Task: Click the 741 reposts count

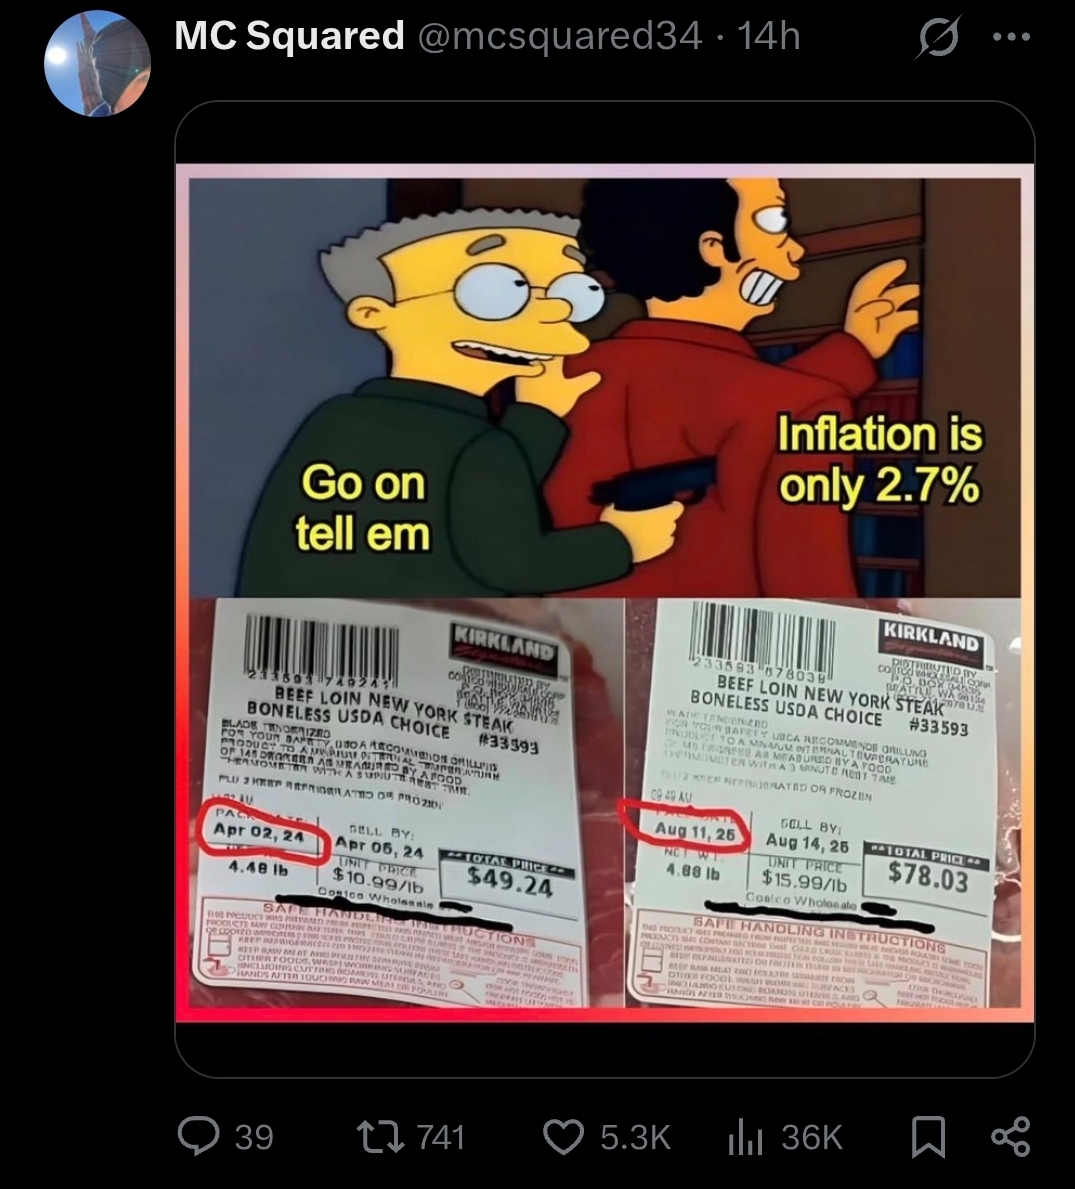Action: click(x=441, y=1137)
